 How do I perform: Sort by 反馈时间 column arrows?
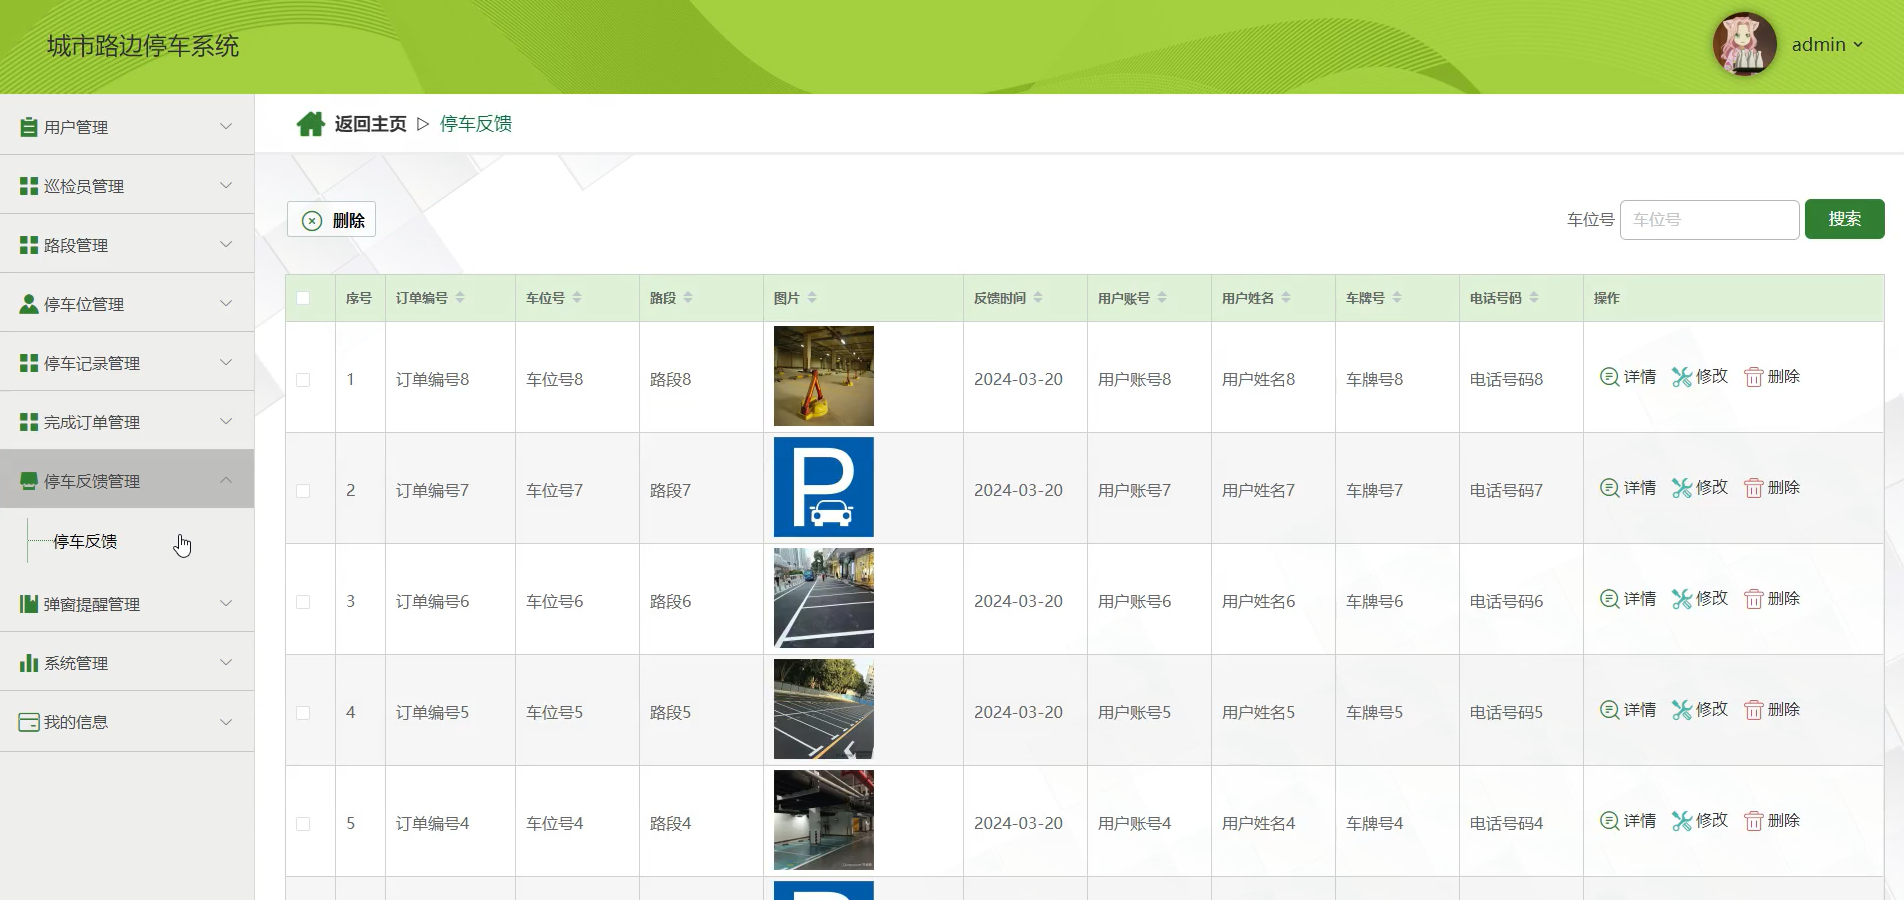click(1038, 298)
